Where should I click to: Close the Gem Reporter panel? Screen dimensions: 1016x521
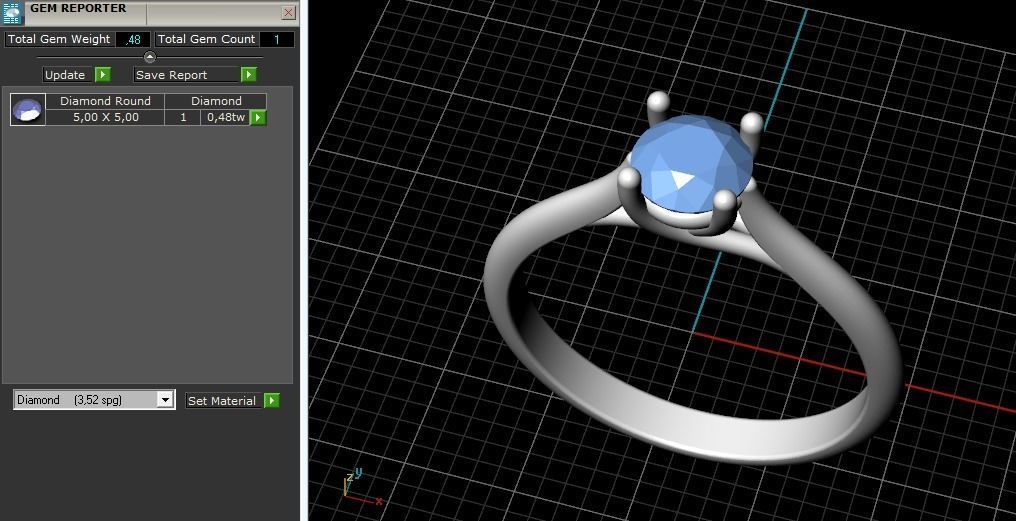click(x=289, y=12)
